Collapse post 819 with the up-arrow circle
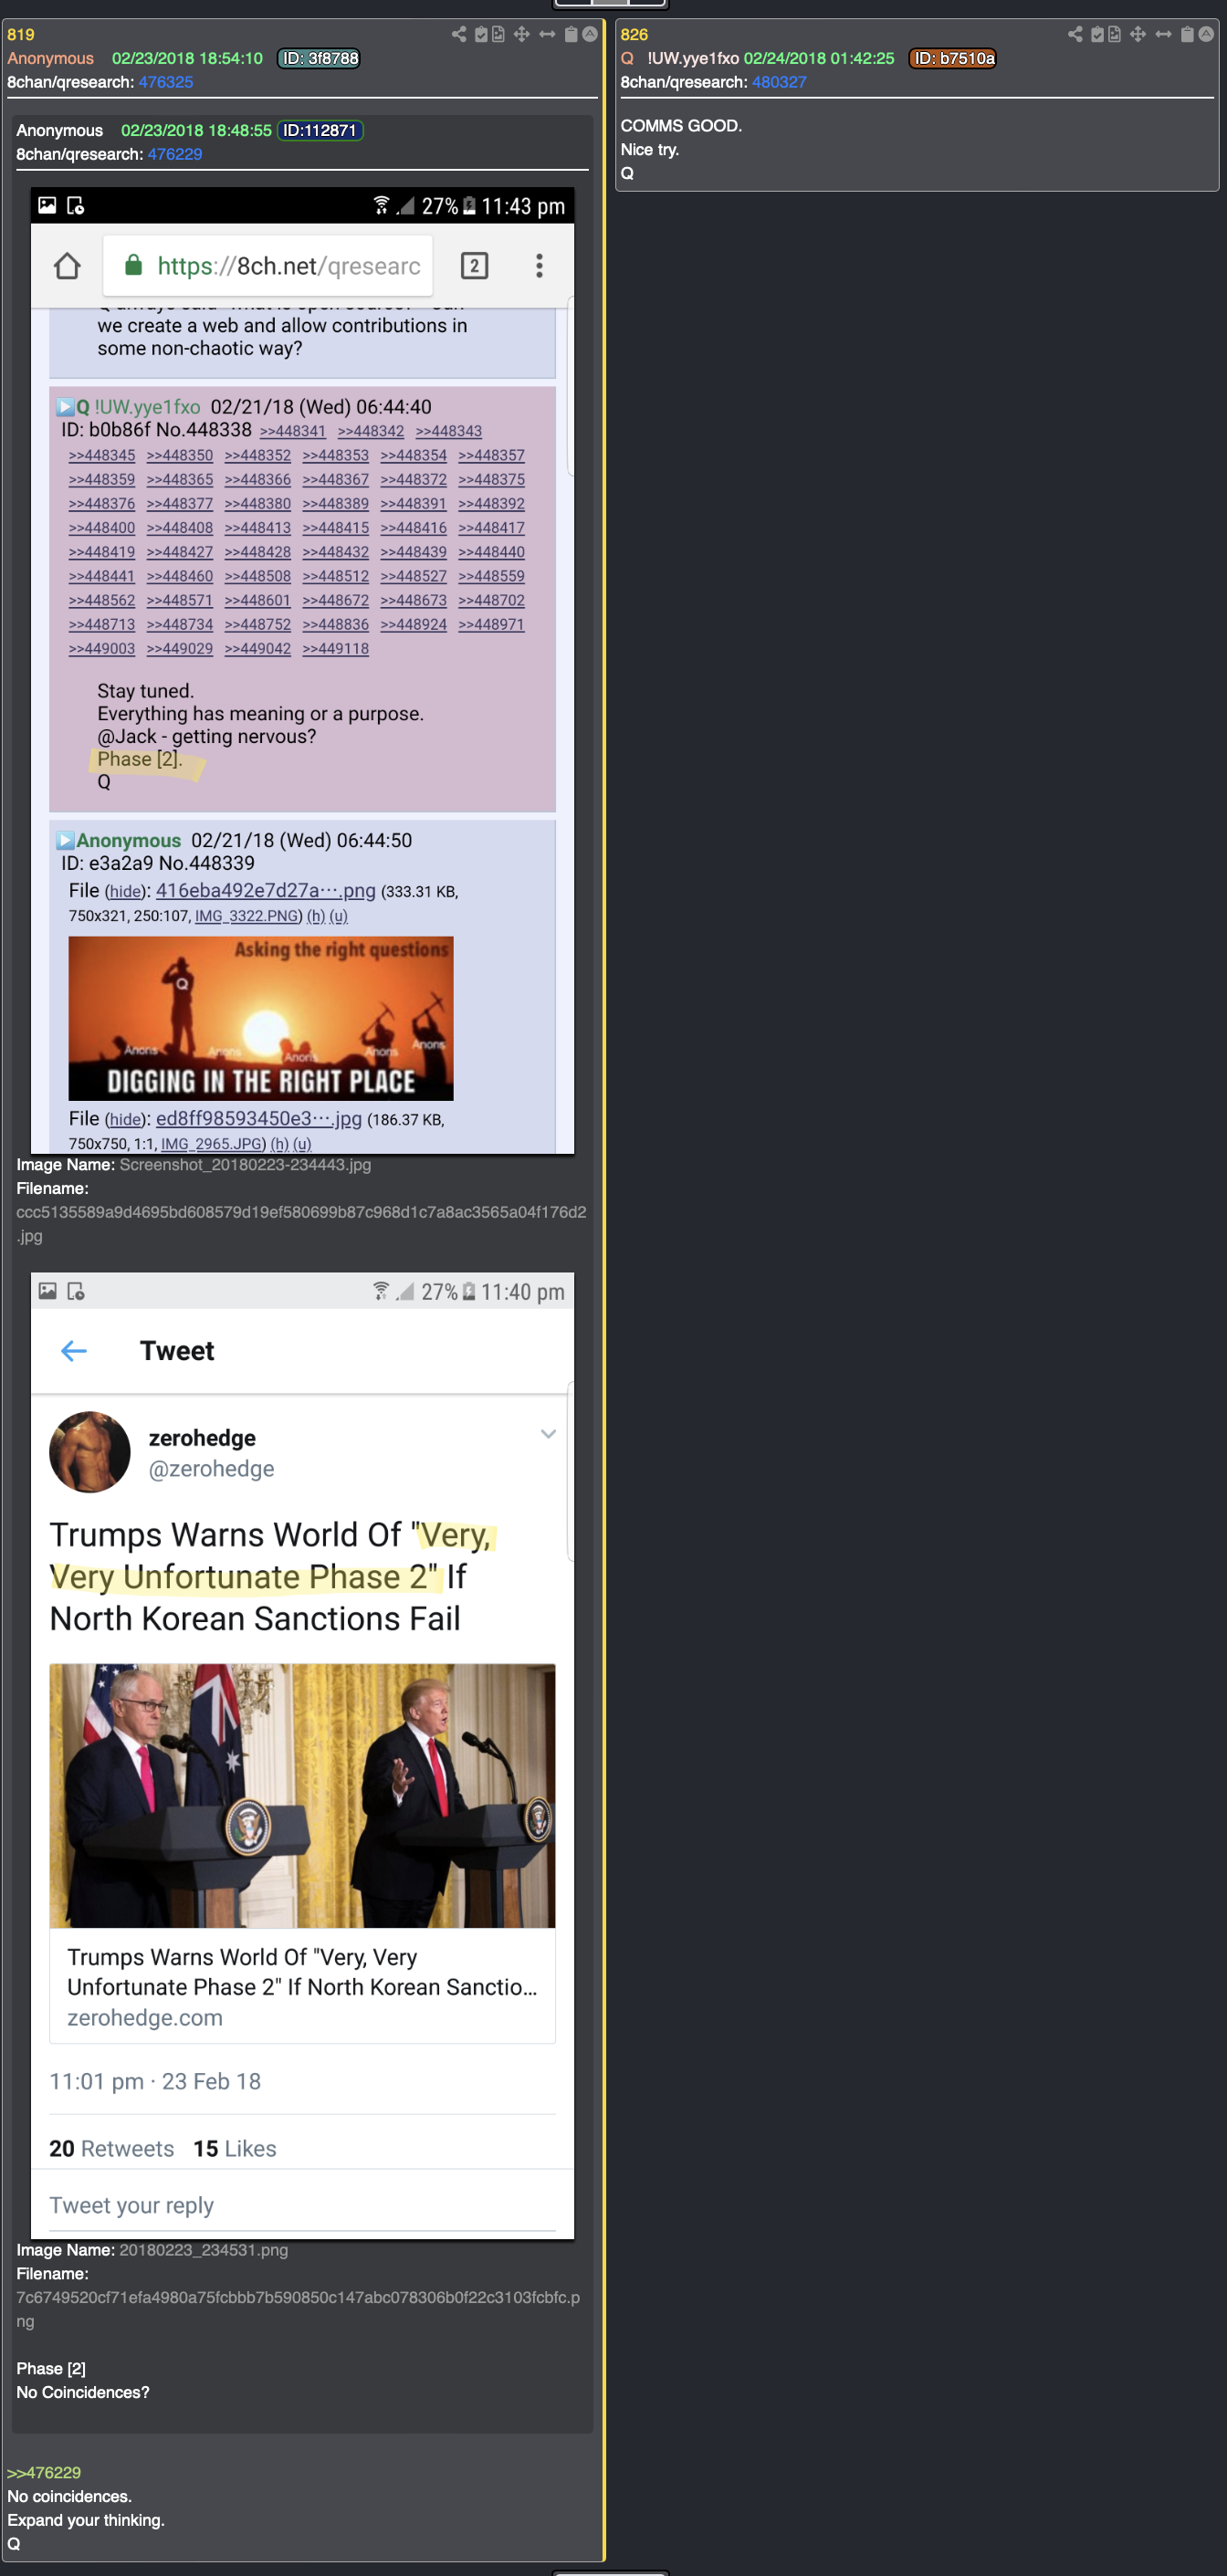The image size is (1227, 2576). tap(590, 34)
